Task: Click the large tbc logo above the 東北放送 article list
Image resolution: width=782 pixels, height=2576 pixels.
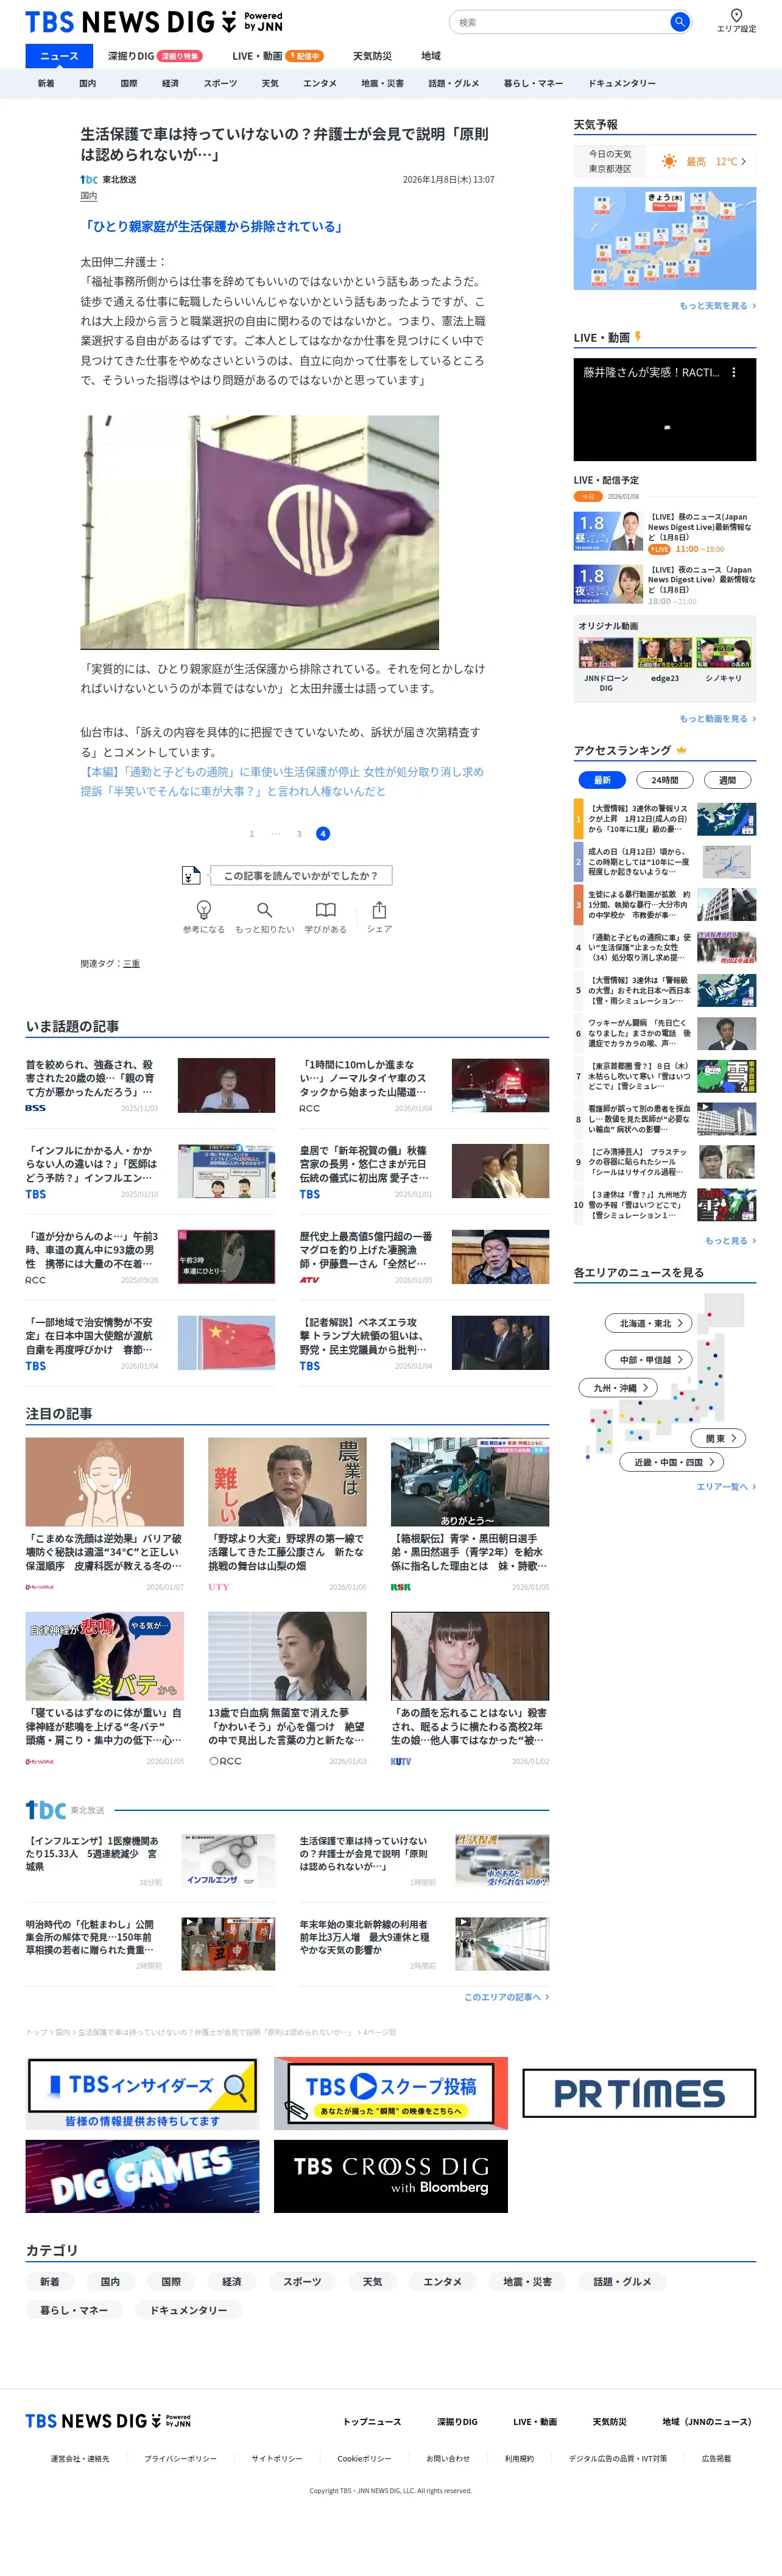Action: 46,1809
